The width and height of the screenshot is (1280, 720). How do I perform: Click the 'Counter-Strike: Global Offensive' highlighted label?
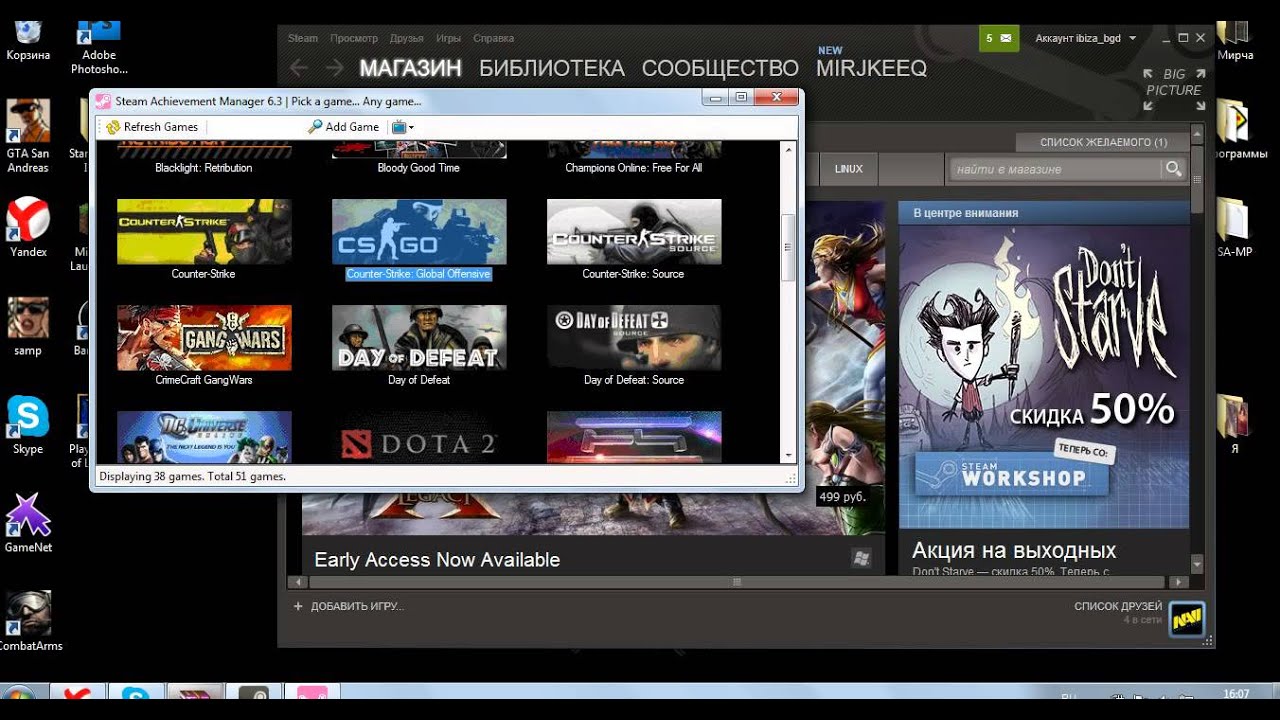[x=419, y=274]
